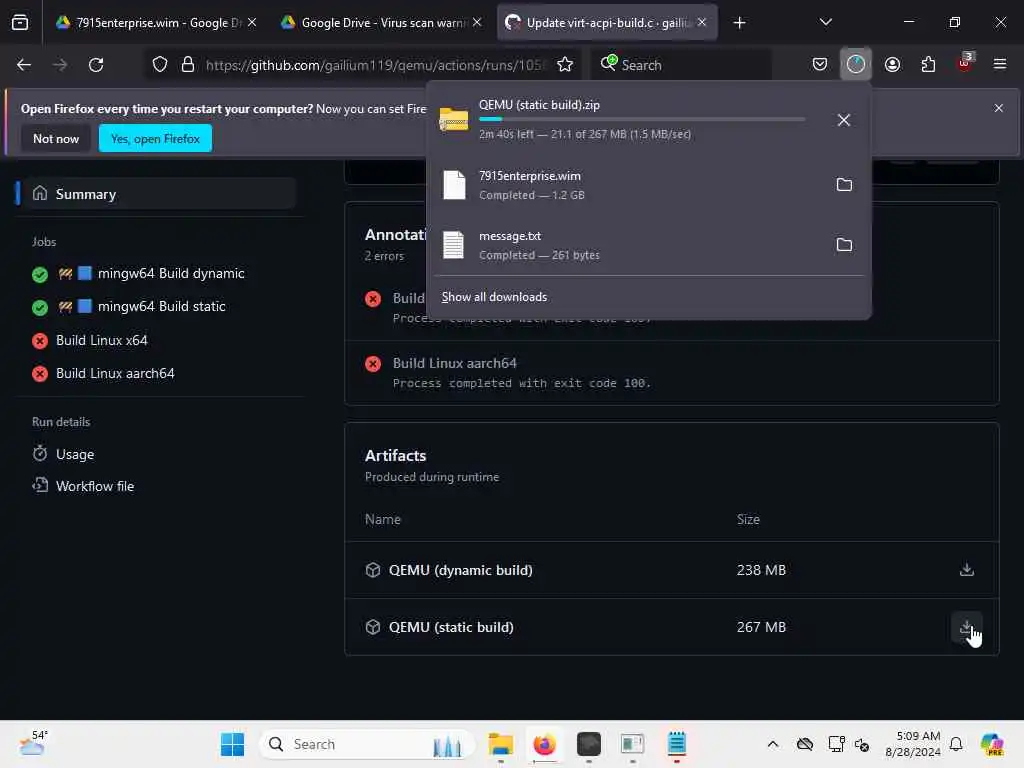Click the Firefox taskbar icon
Image resolution: width=1024 pixels, height=768 pixels.
pyautogui.click(x=544, y=744)
